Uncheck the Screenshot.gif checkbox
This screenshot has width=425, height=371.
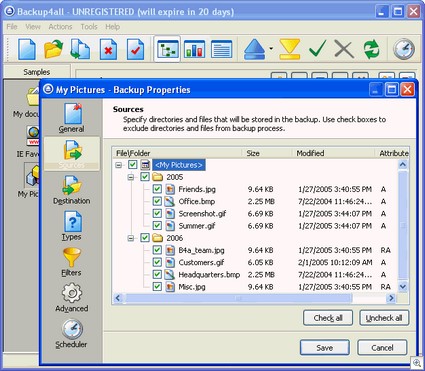pos(157,213)
